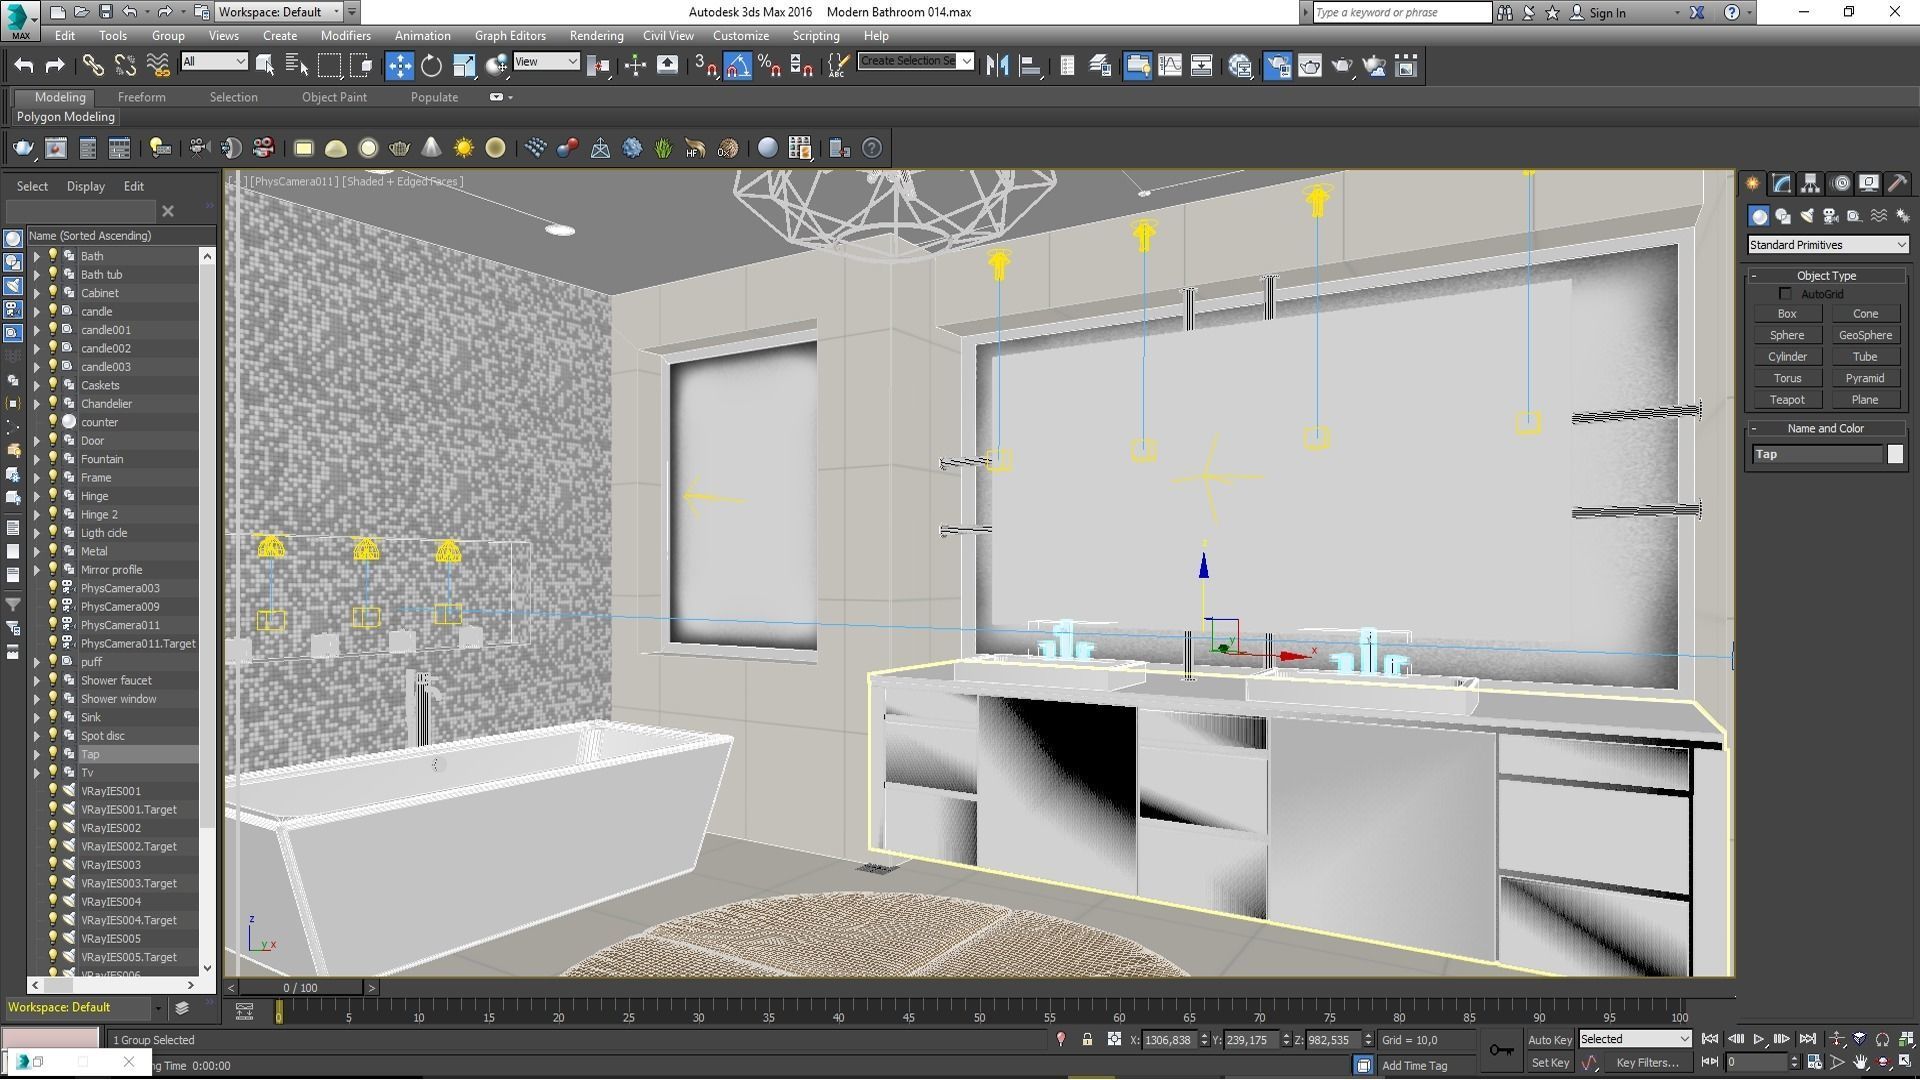The width and height of the screenshot is (1920, 1080).
Task: Toggle visibility of Chandelier object
Action: pos(53,404)
